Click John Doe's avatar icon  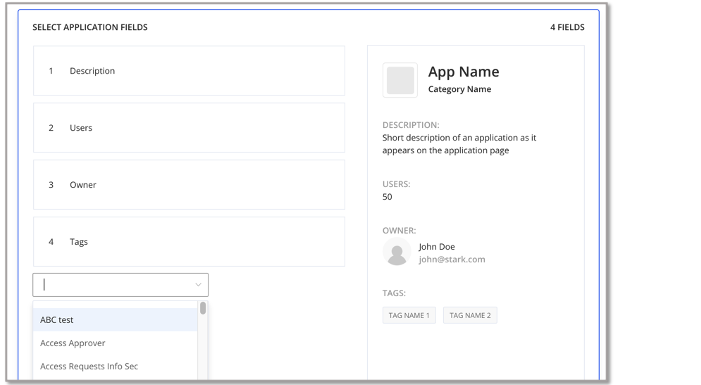coord(397,252)
